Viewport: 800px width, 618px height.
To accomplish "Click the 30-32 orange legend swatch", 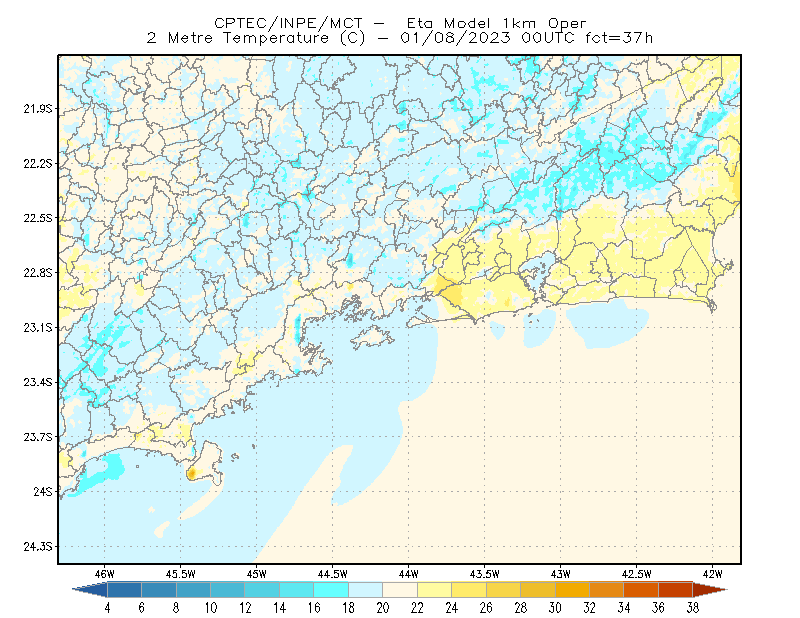I will tap(572, 590).
